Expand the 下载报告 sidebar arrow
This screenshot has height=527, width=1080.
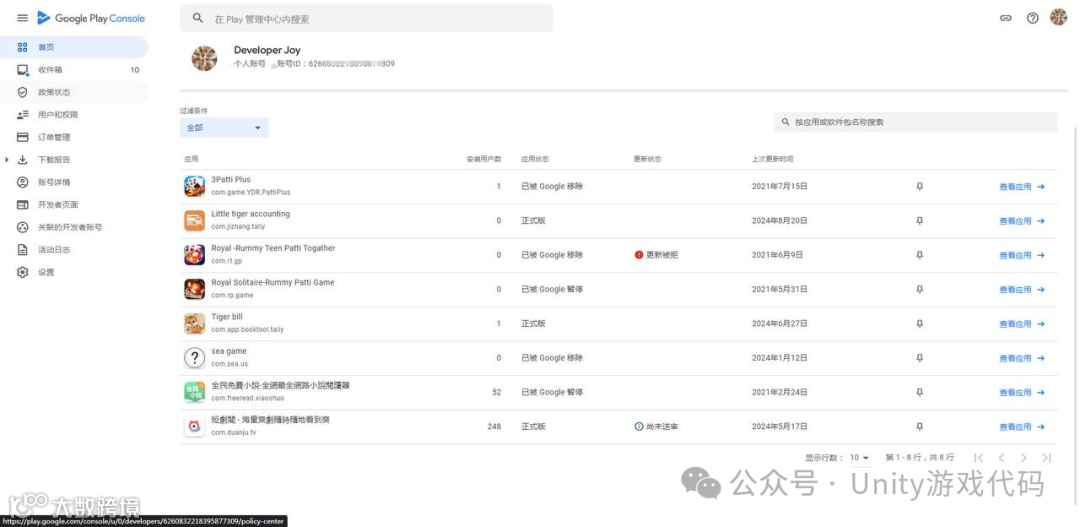[6, 160]
